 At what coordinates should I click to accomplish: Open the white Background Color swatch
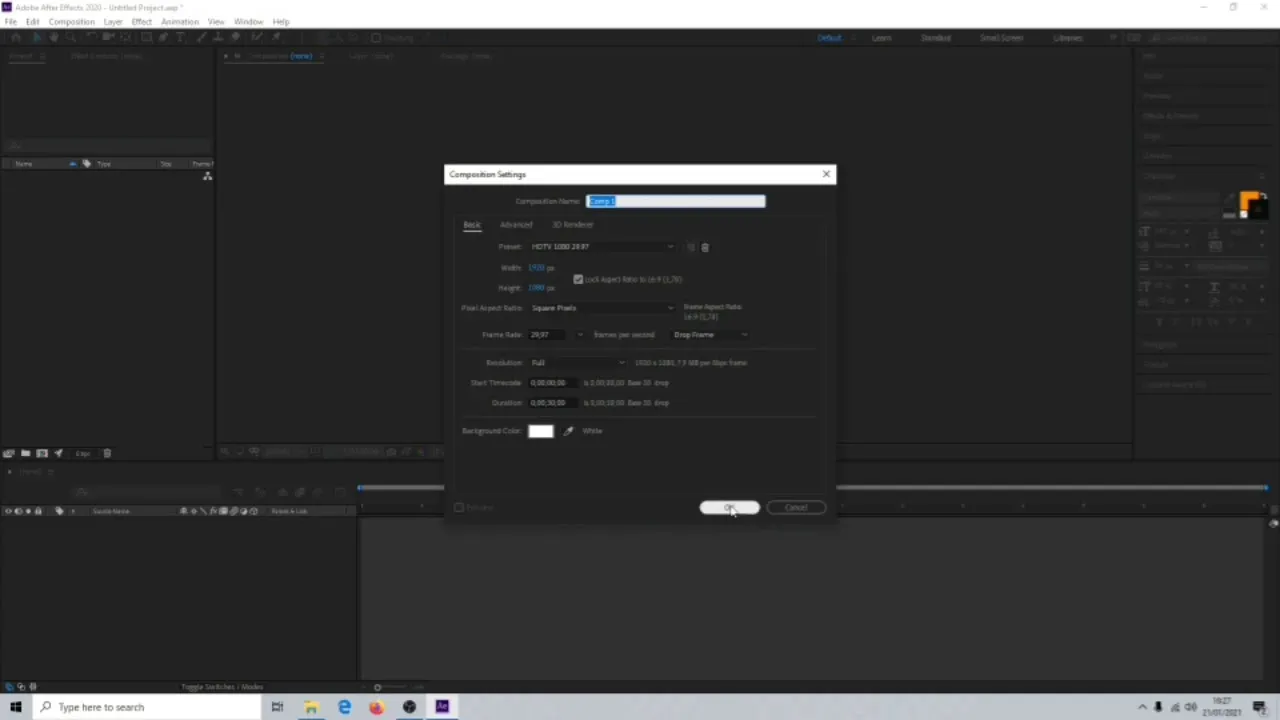point(541,431)
